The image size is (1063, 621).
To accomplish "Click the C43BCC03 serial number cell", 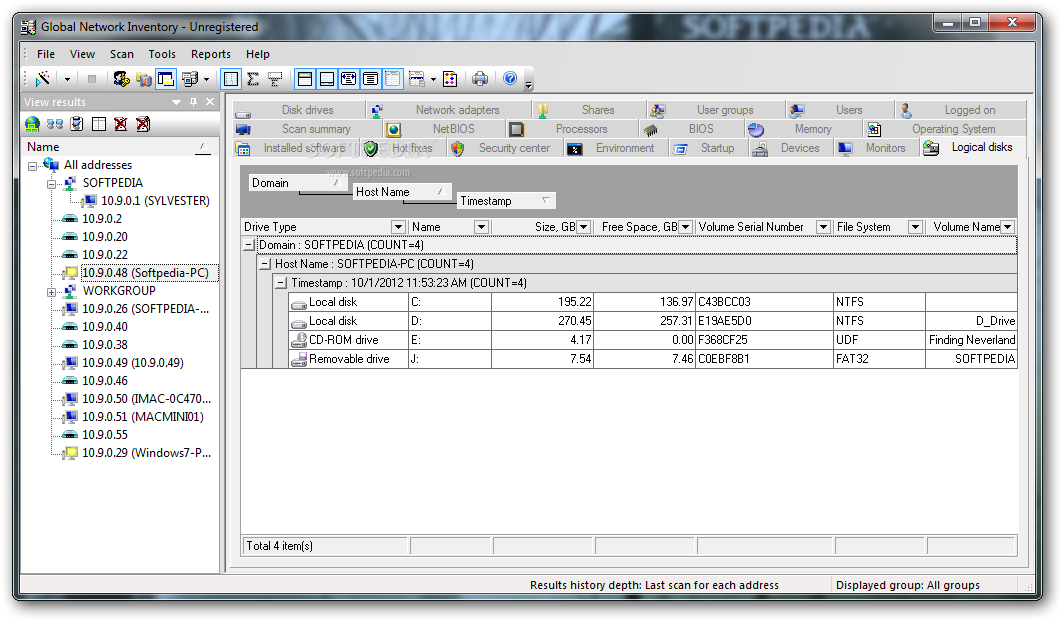I will pyautogui.click(x=765, y=302).
